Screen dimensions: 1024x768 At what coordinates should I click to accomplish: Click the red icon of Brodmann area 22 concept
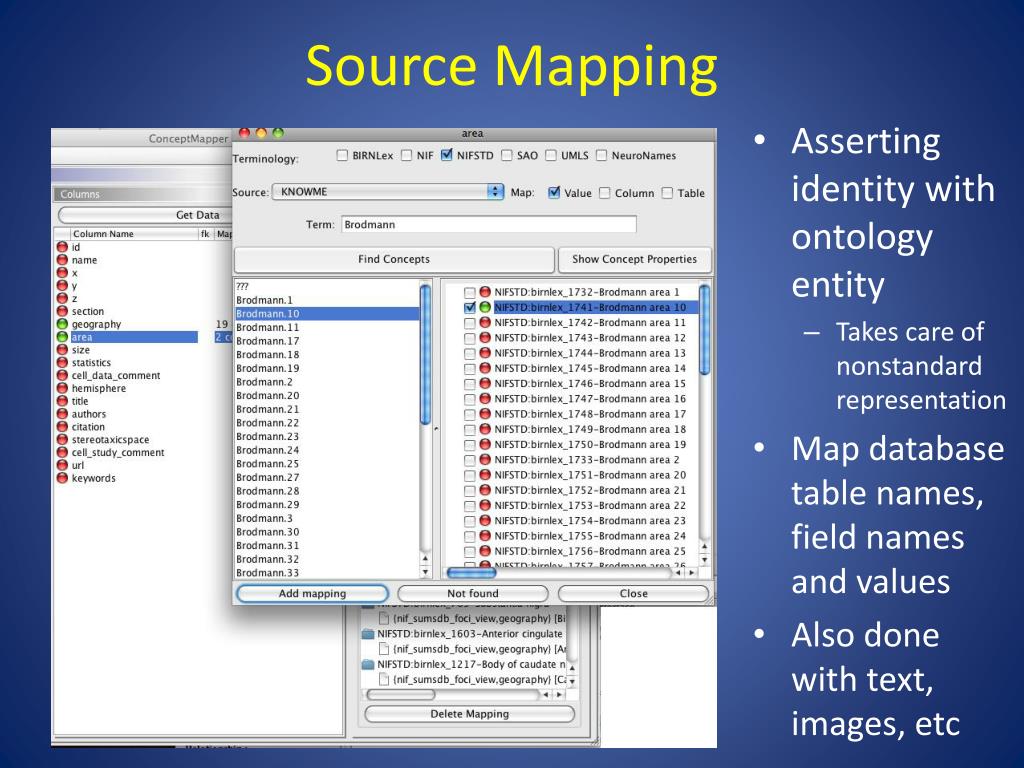(x=485, y=505)
